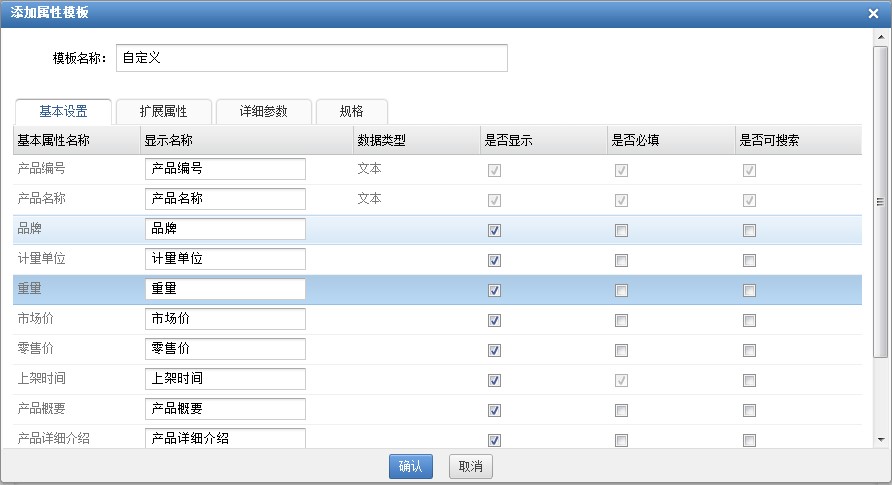This screenshot has height=485, width=892.
Task: Close the 添加属性模板 dialog
Action: [x=873, y=13]
